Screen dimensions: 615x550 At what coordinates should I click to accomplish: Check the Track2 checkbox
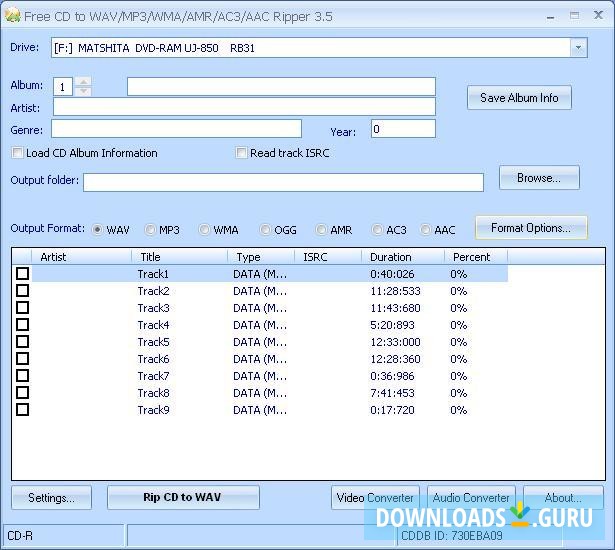(x=22, y=291)
